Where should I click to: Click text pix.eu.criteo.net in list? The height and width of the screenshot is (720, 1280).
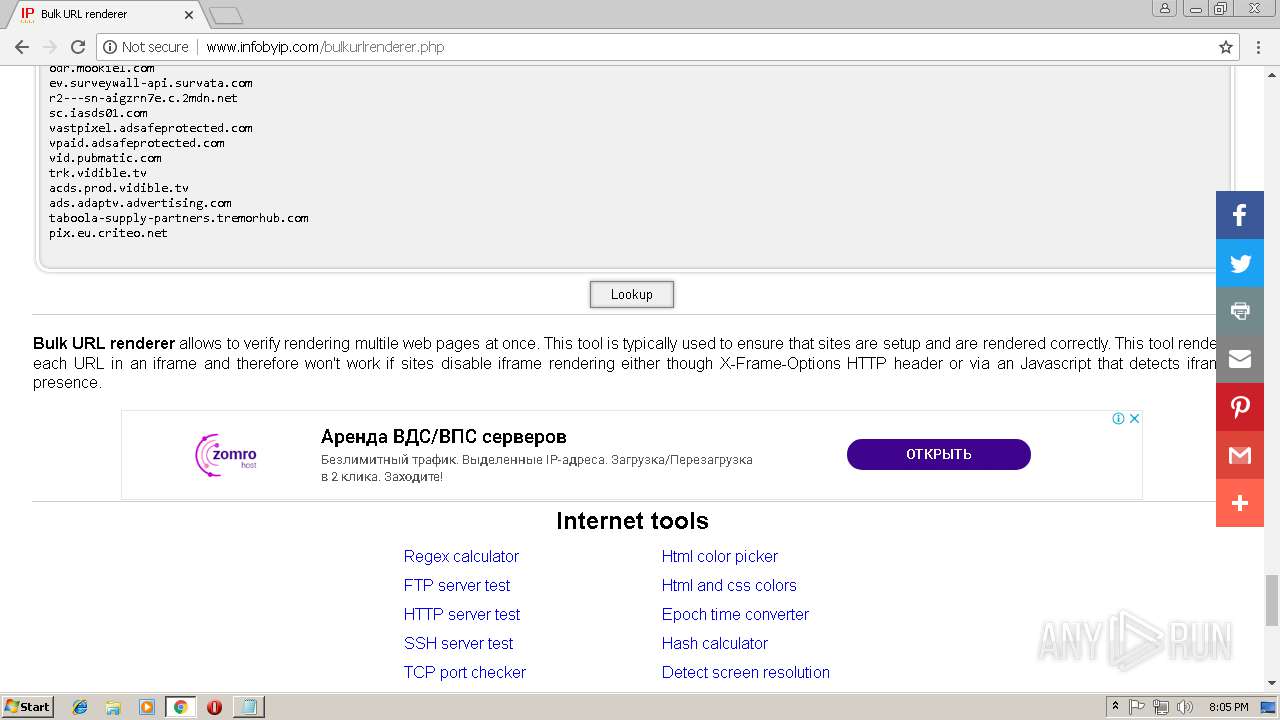[108, 233]
